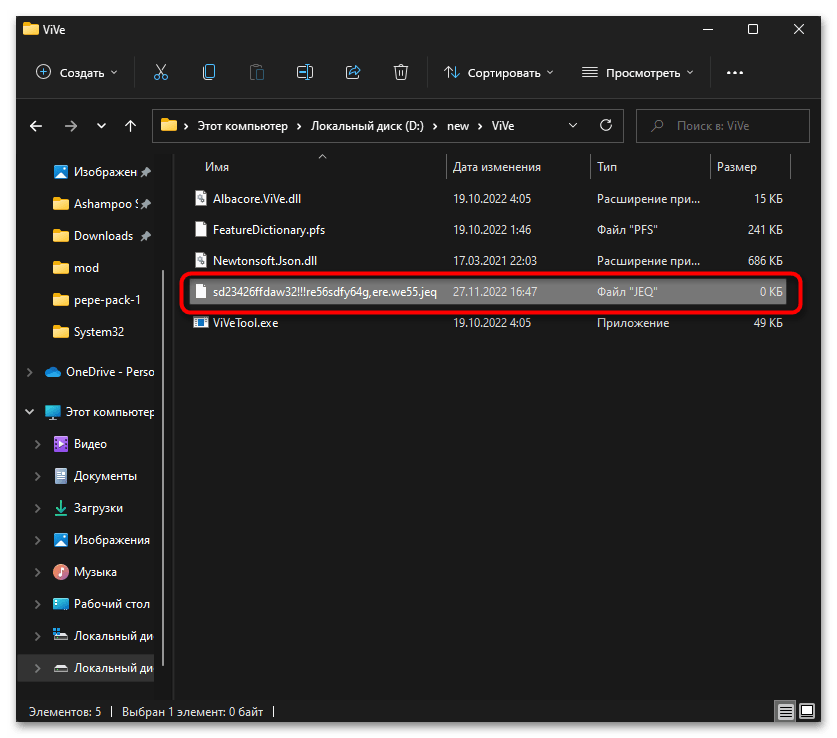Click the Copy icon in toolbar

click(208, 72)
